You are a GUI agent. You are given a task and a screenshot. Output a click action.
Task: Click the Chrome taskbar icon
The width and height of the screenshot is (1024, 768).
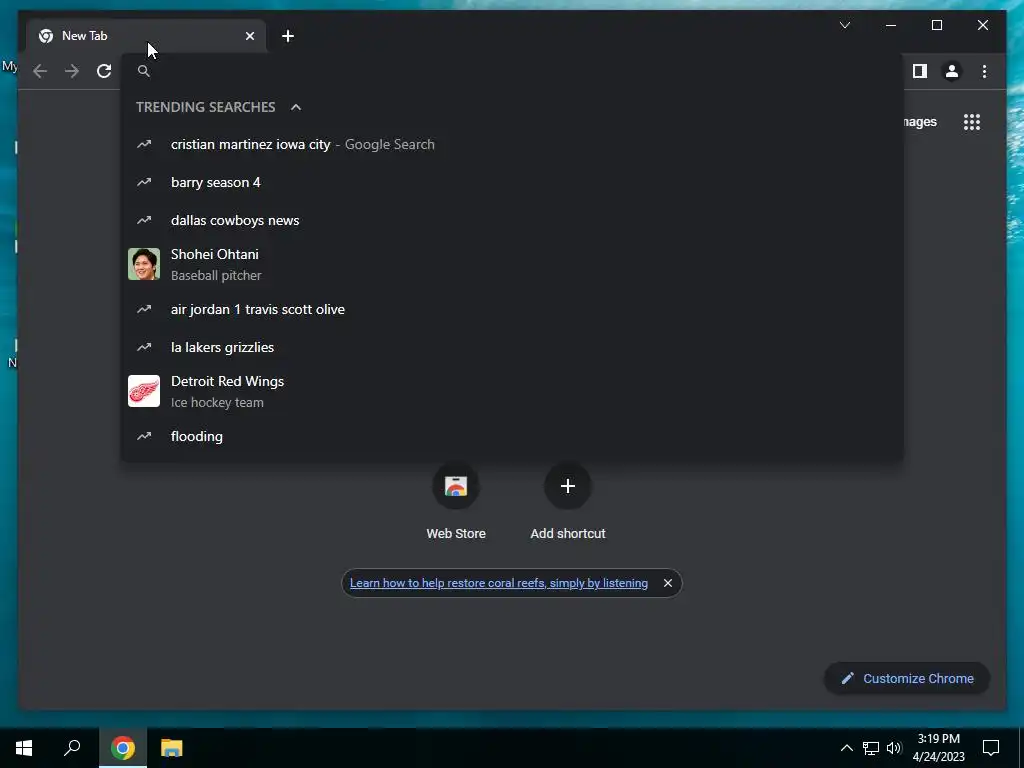(123, 748)
